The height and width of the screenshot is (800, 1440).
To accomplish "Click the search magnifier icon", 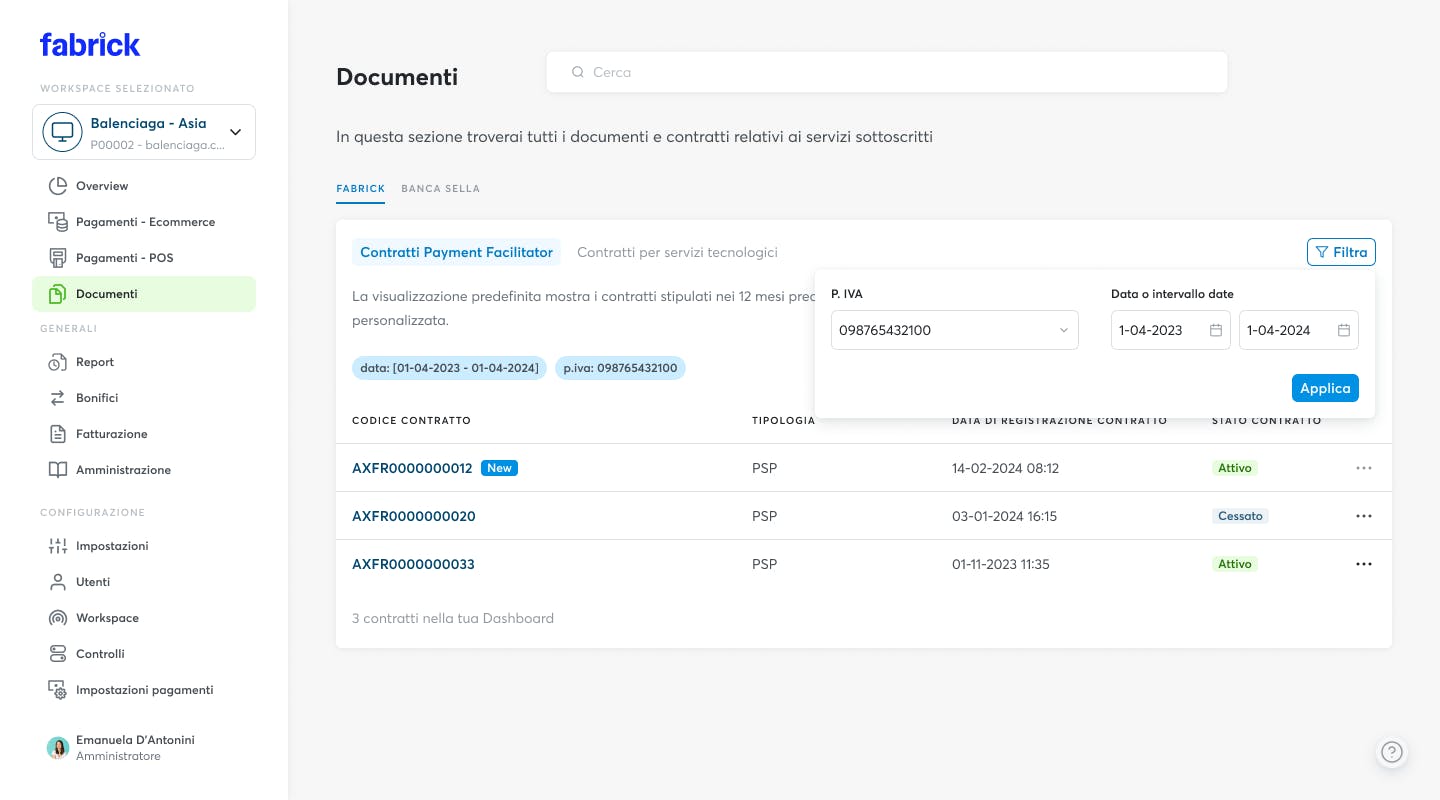I will tap(577, 72).
